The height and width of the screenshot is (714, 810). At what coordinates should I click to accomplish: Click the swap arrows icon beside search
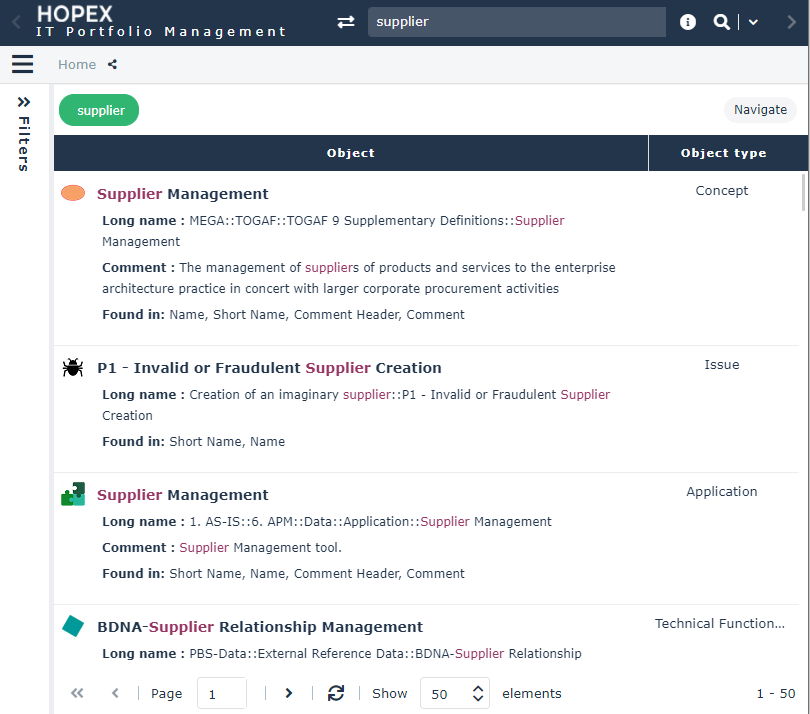(346, 22)
